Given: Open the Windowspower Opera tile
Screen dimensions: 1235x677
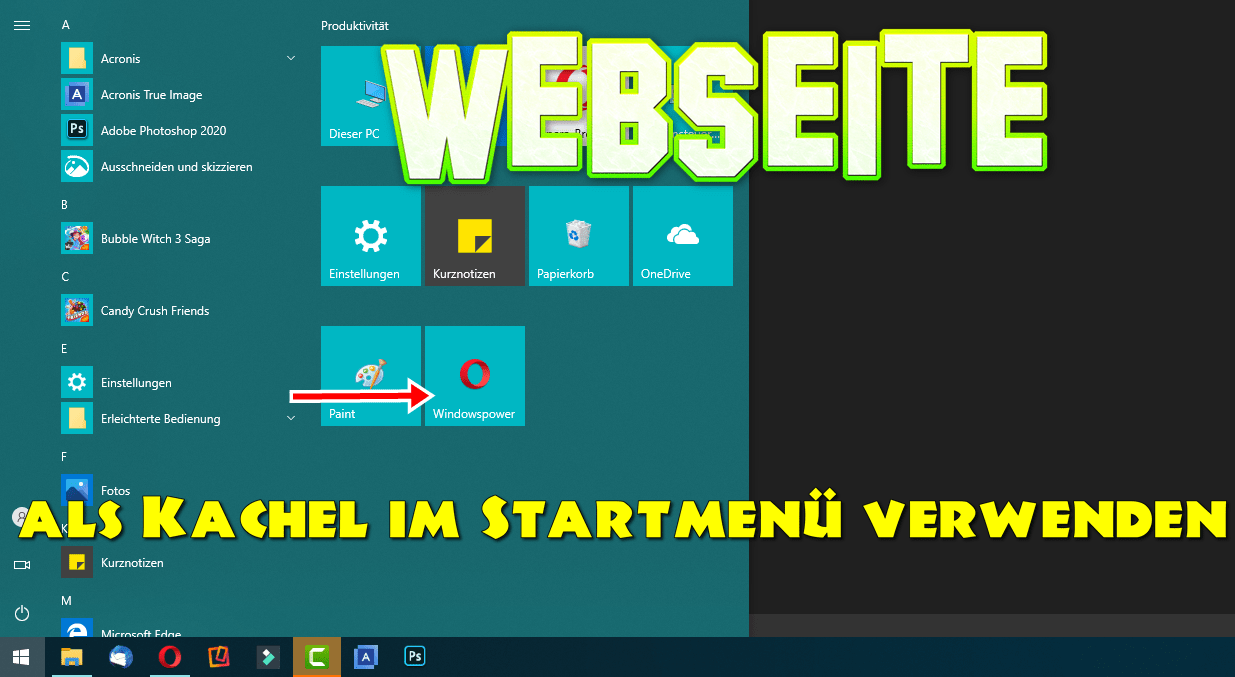Looking at the screenshot, I should click(475, 376).
